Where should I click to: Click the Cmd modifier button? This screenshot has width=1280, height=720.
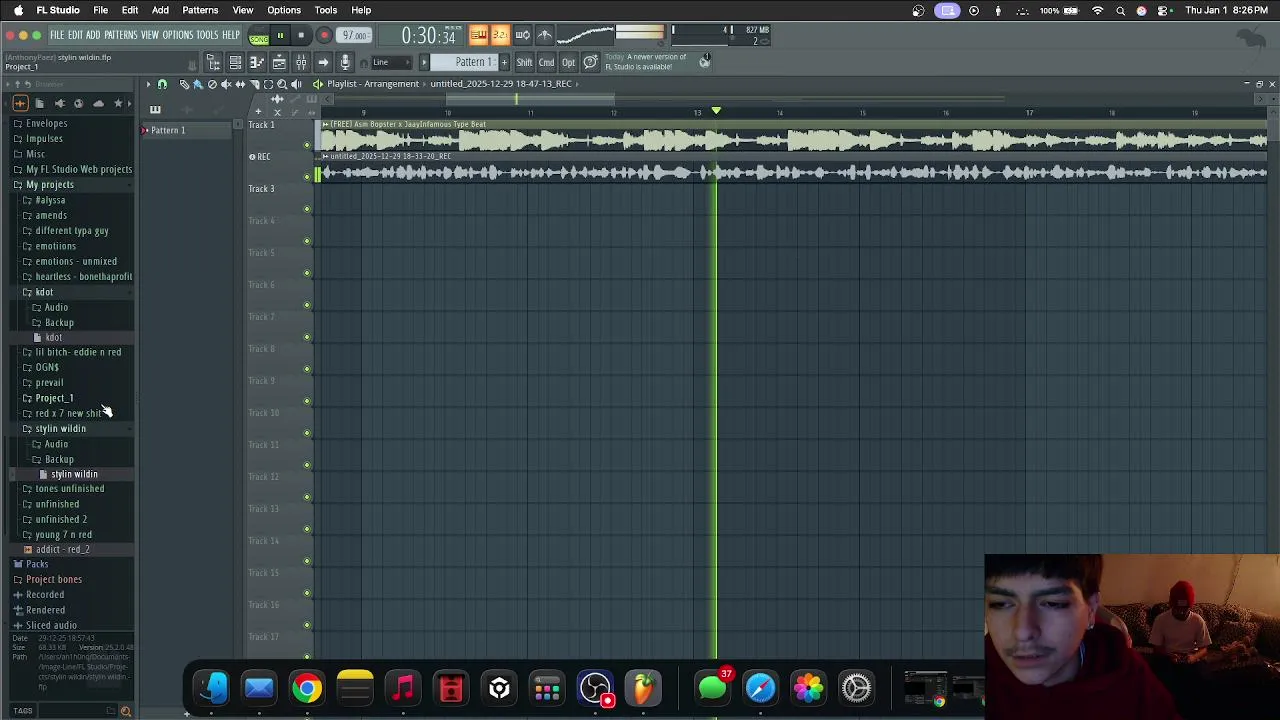tap(546, 62)
